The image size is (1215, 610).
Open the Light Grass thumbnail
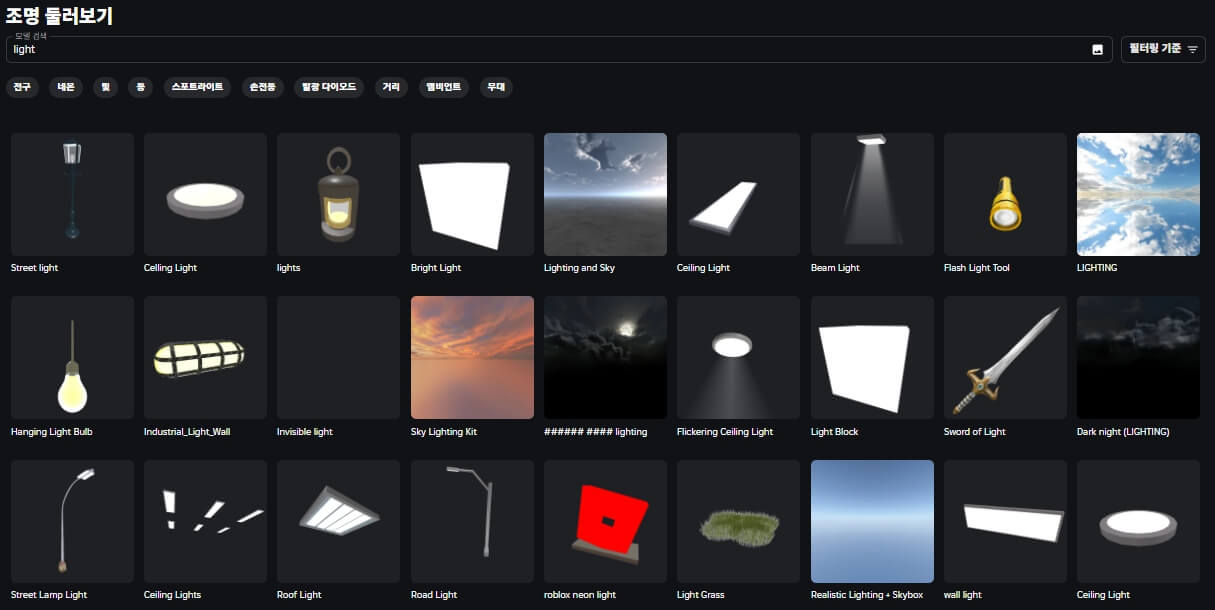point(738,521)
